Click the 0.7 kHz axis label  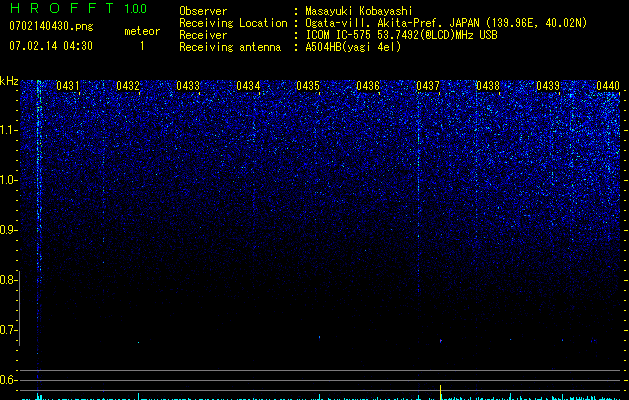(x=8, y=330)
